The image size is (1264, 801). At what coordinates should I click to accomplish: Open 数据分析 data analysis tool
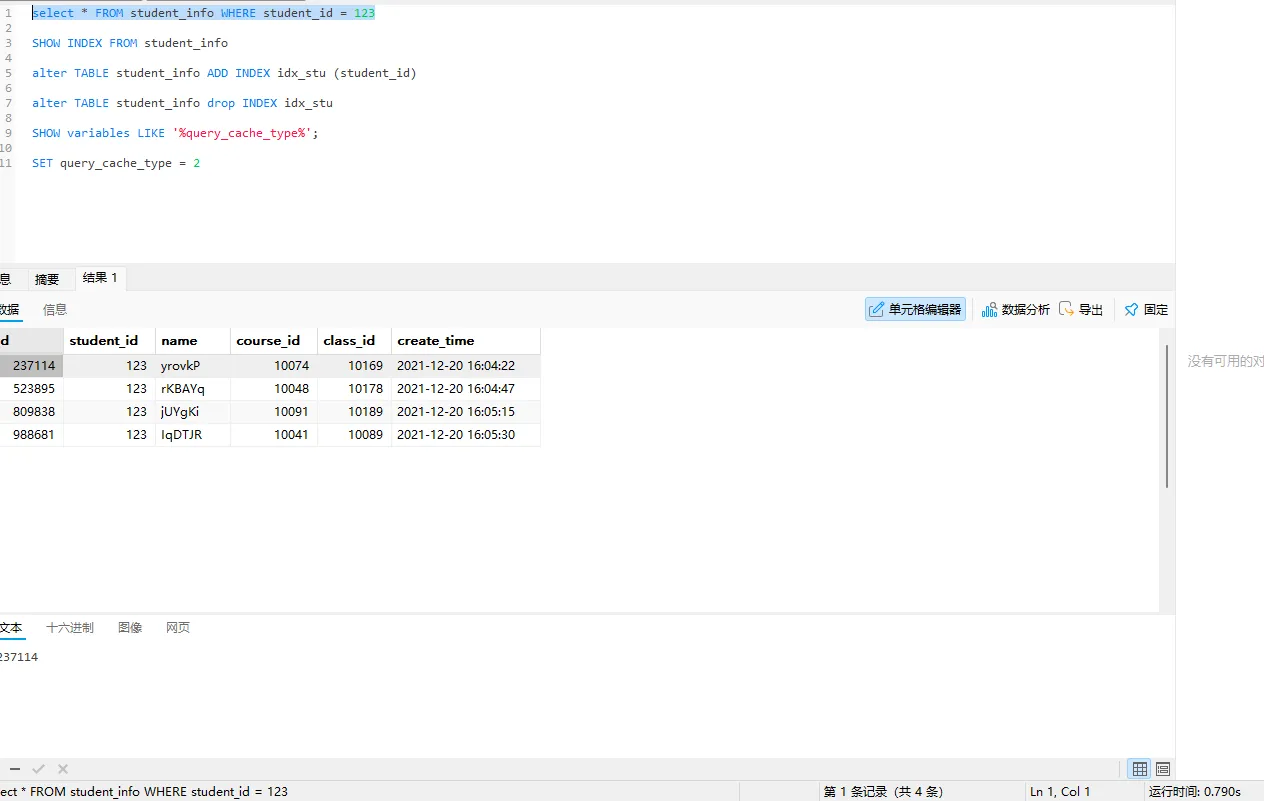pyautogui.click(x=1016, y=310)
